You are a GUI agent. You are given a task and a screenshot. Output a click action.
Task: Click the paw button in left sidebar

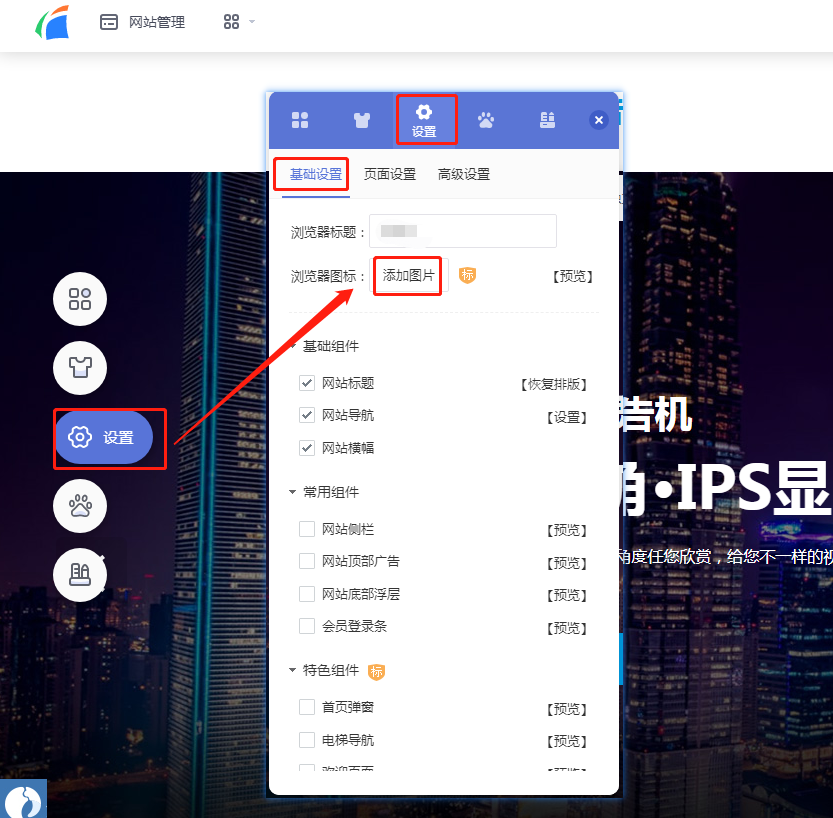(80, 506)
